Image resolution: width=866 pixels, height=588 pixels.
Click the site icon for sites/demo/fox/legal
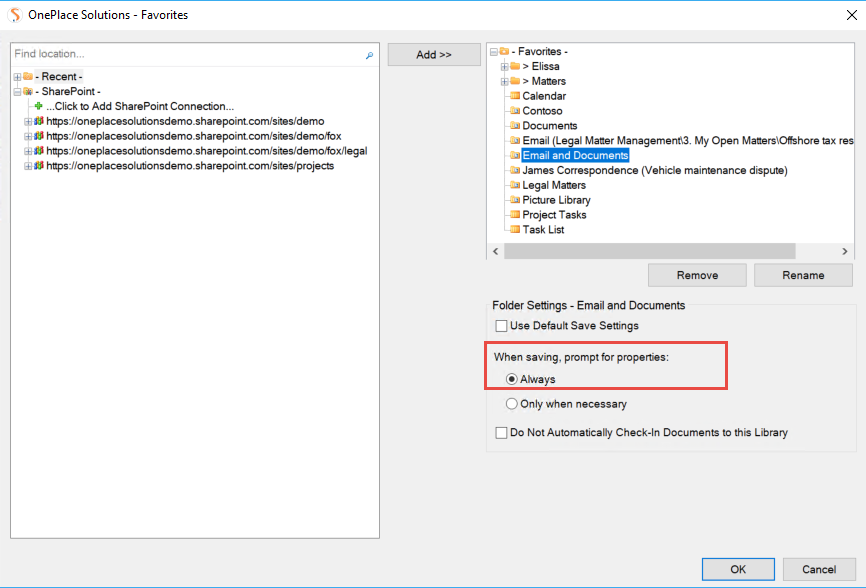[x=39, y=151]
